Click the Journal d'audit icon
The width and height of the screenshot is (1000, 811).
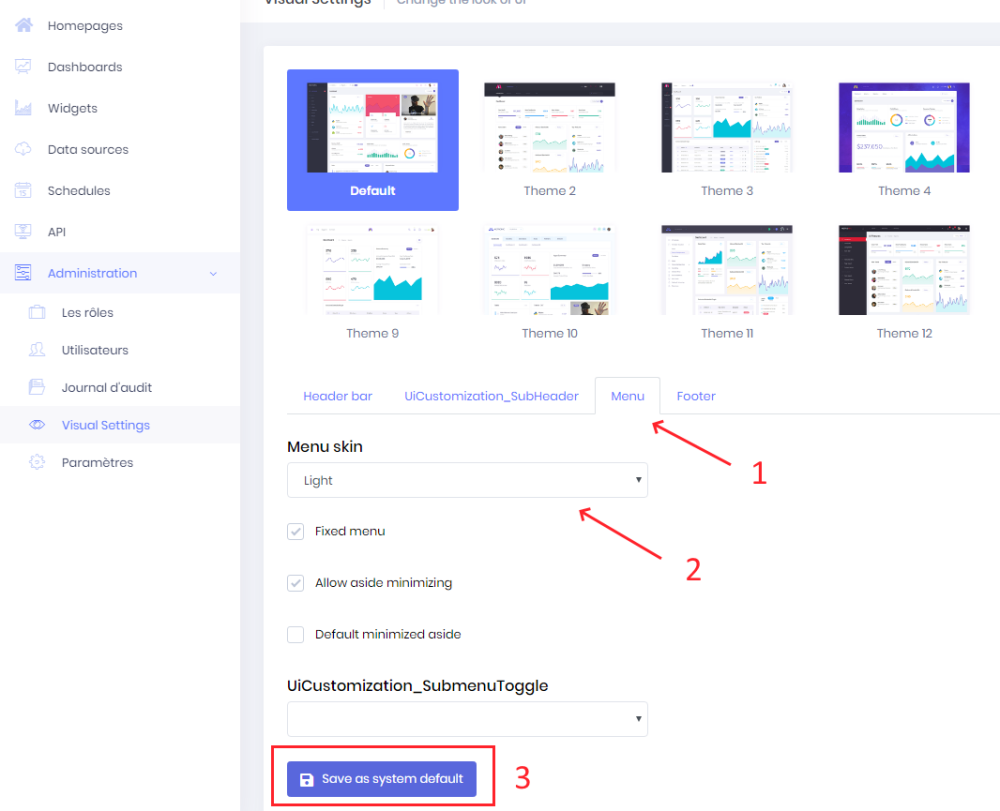37,387
